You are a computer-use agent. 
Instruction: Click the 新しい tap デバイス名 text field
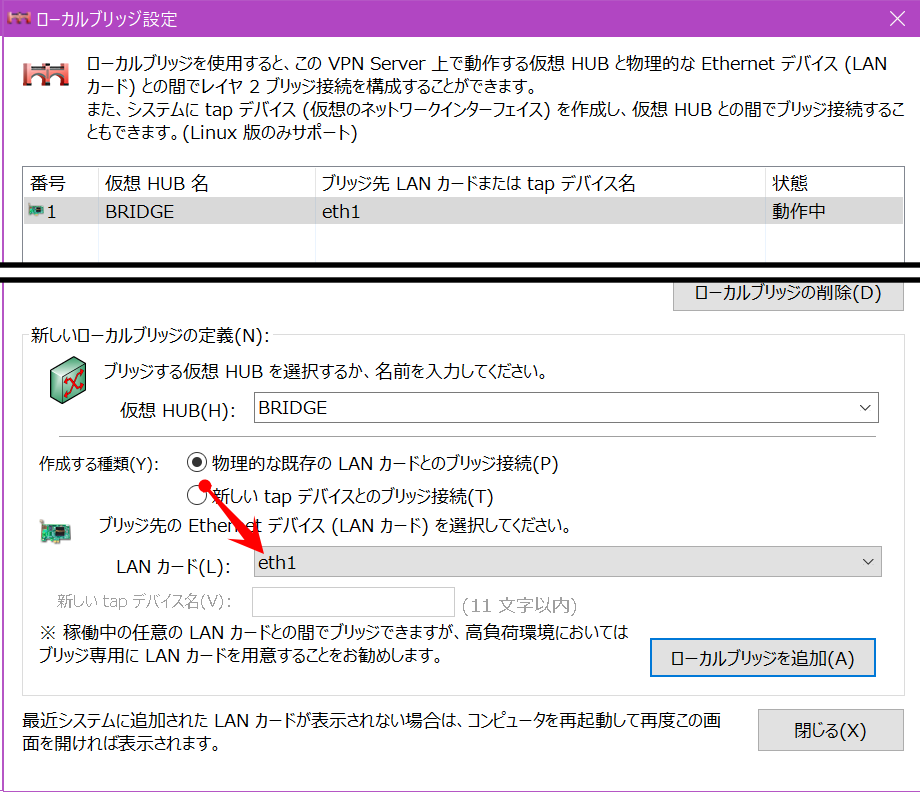pyautogui.click(x=354, y=602)
